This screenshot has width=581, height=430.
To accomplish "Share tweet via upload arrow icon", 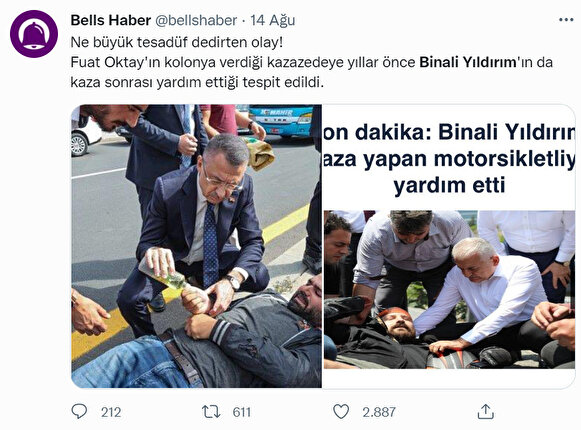I will [x=485, y=411].
